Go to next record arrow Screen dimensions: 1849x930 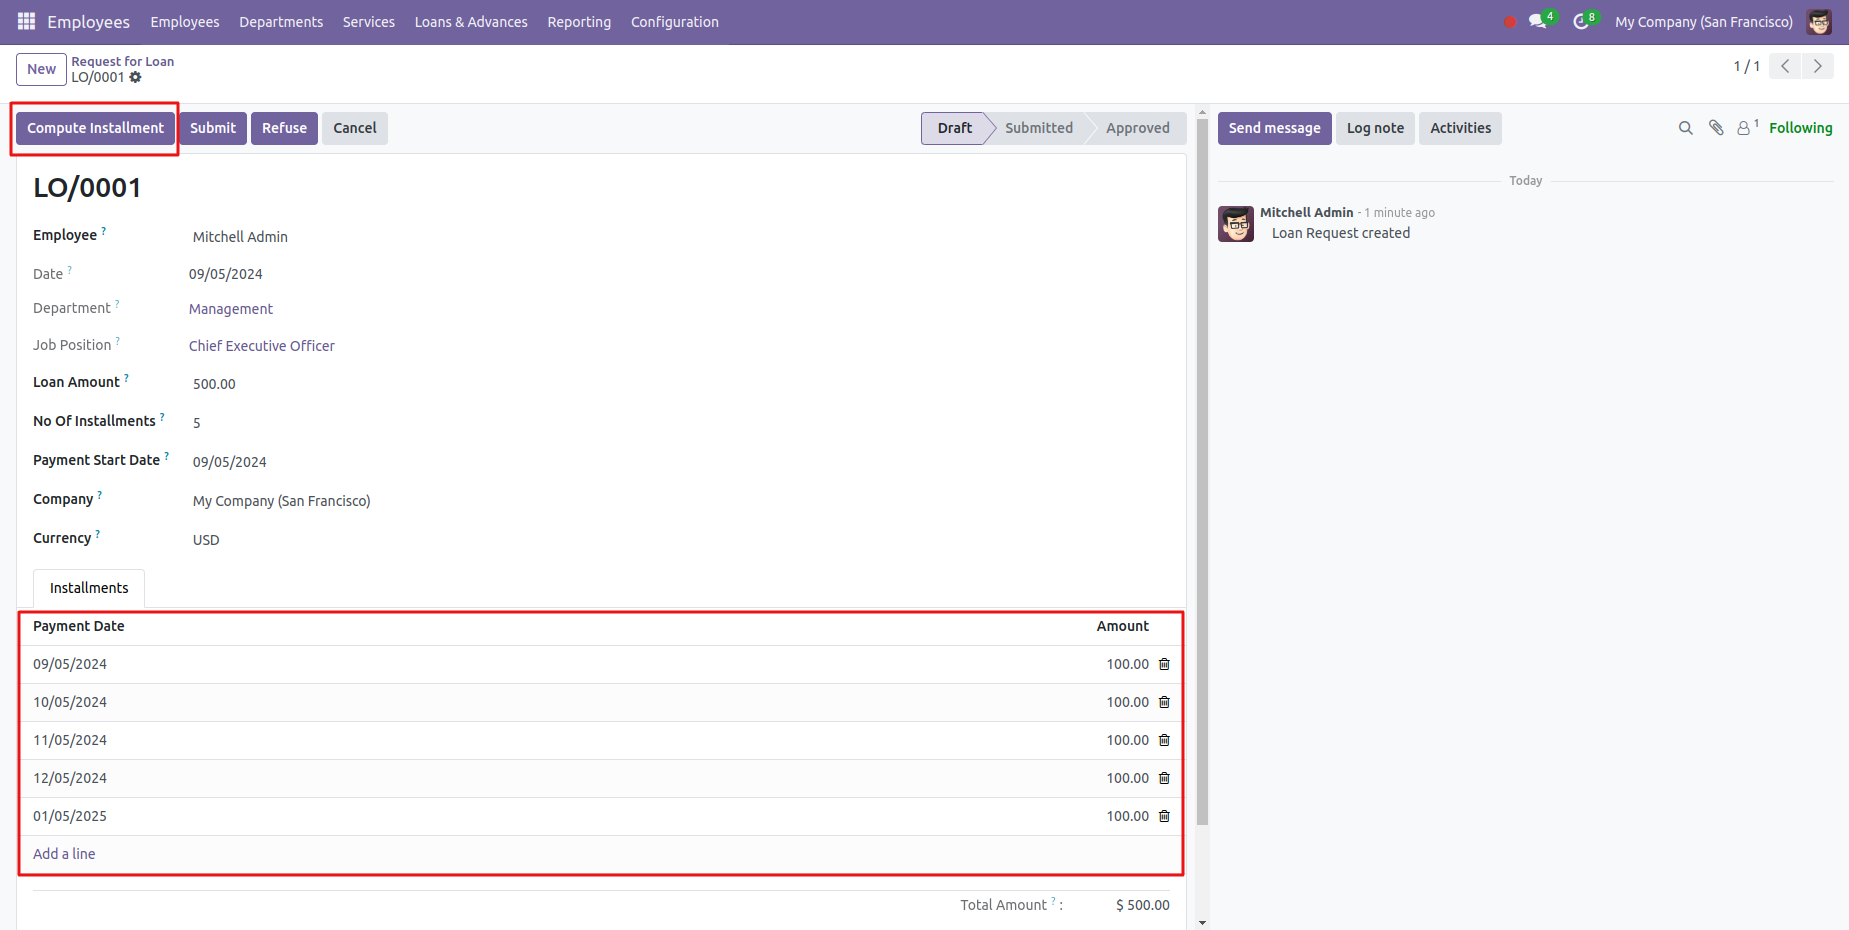(x=1817, y=66)
